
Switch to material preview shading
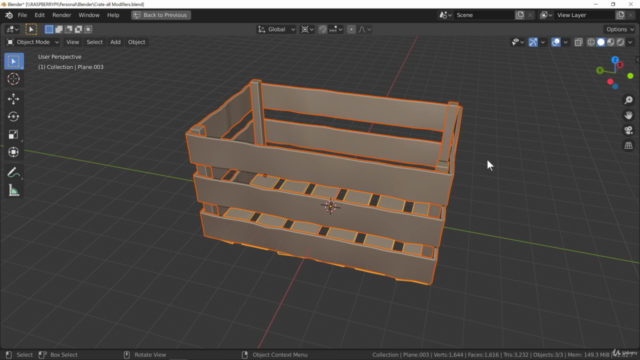[x=611, y=42]
